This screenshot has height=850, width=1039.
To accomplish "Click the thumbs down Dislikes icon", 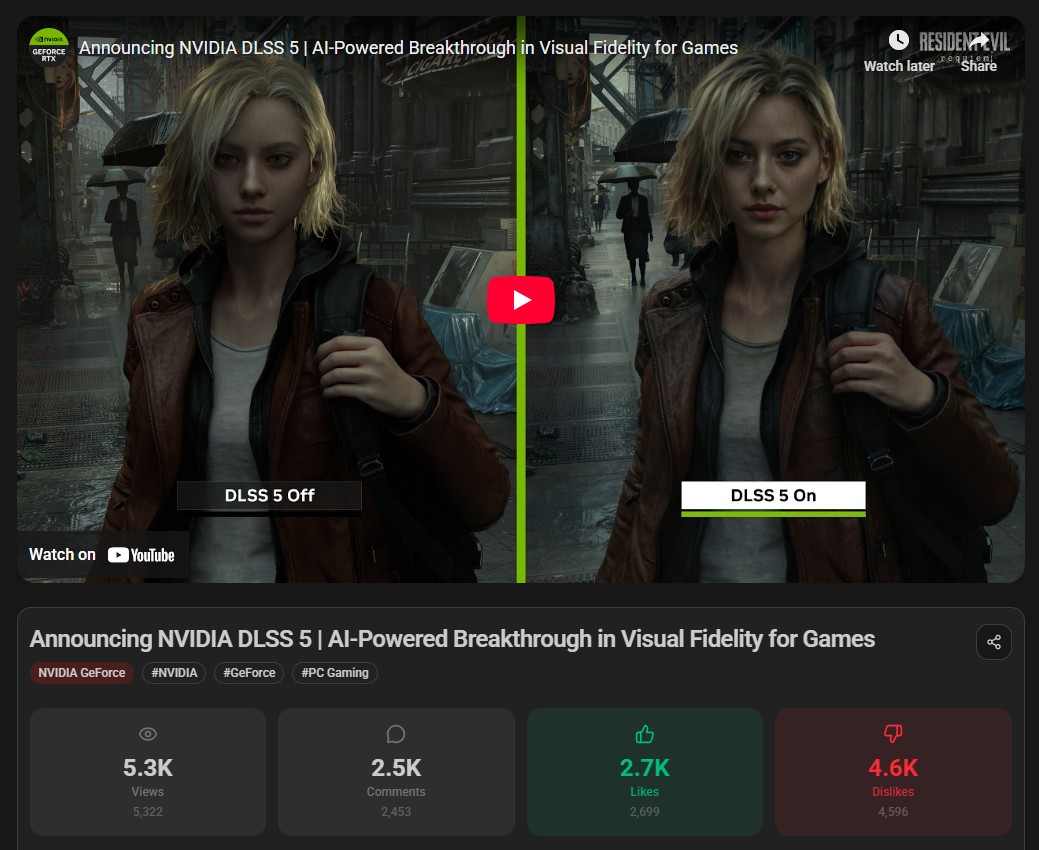I will click(x=893, y=733).
